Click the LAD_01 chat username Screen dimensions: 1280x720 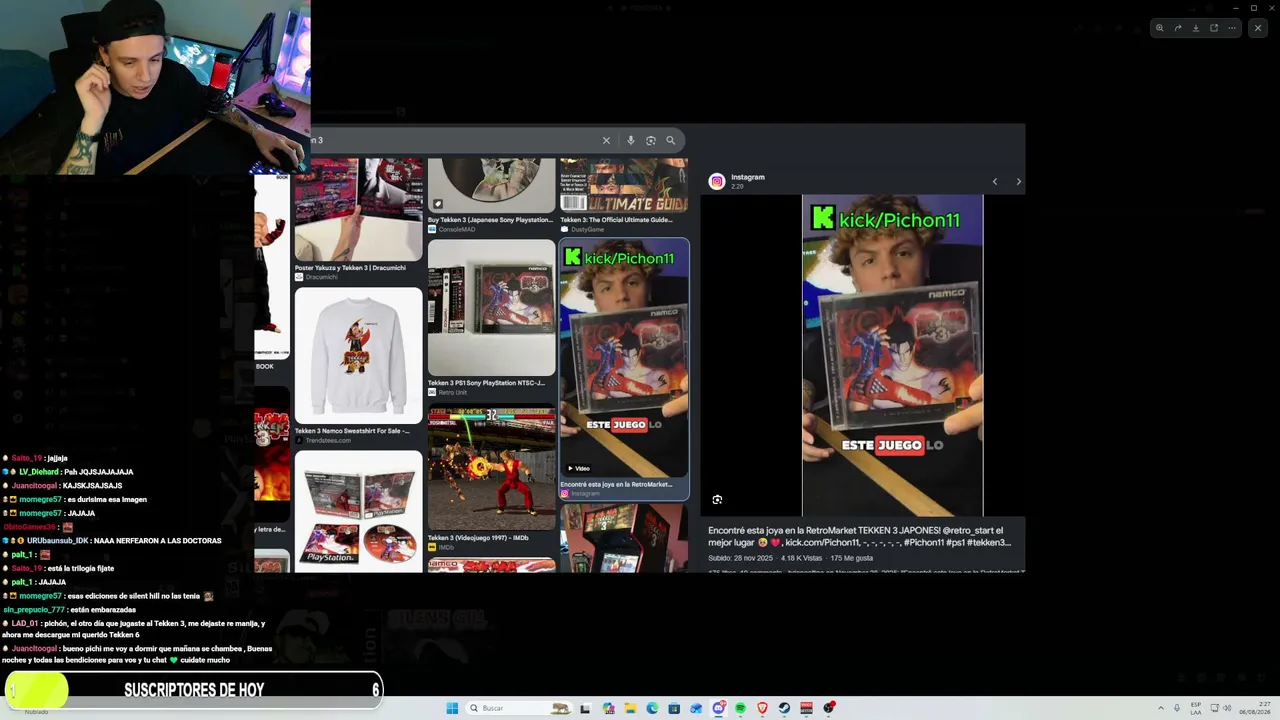point(25,623)
